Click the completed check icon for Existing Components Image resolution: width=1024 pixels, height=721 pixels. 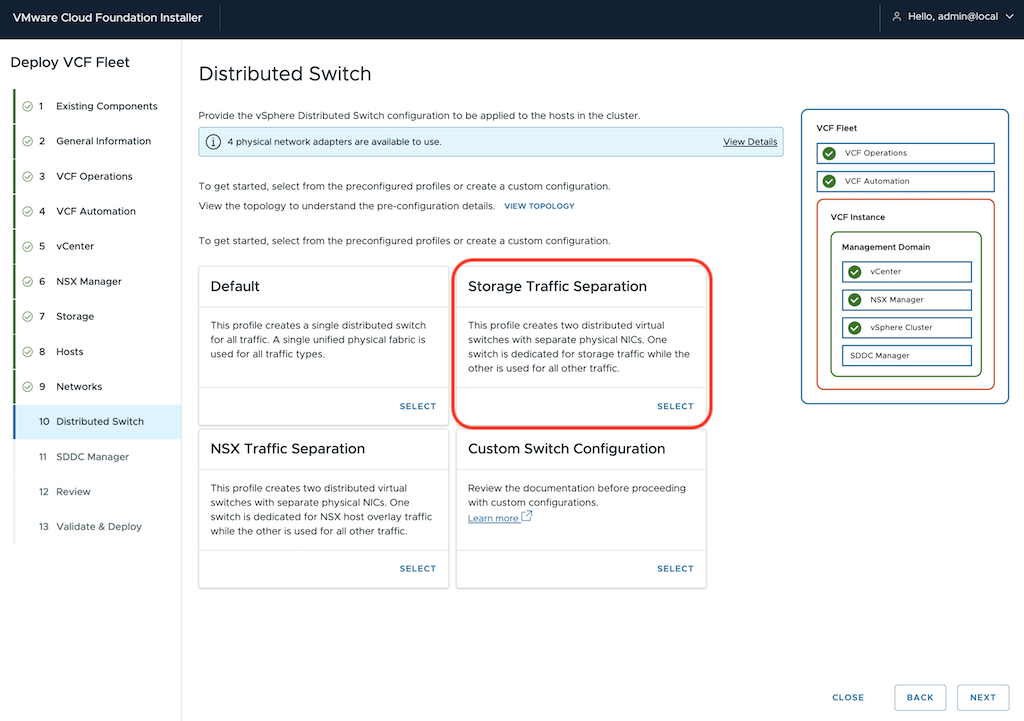click(27, 106)
